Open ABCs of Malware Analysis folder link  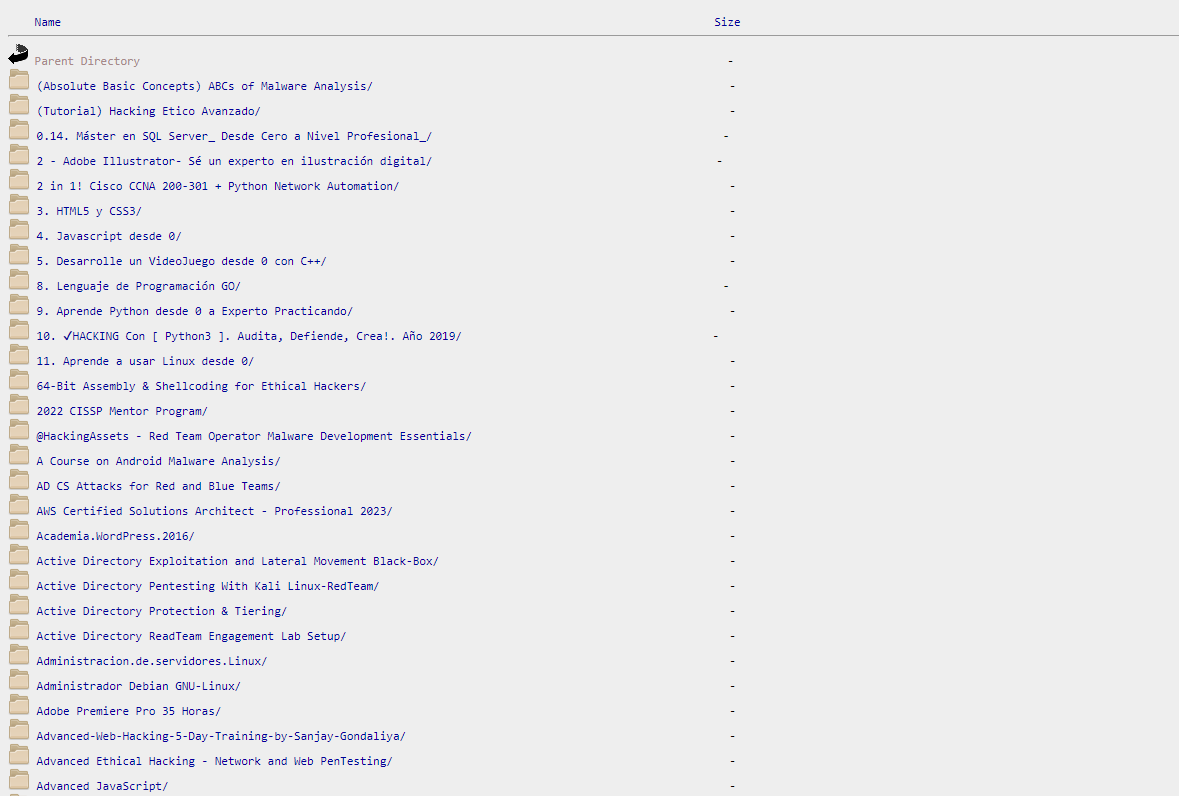pyautogui.click(x=205, y=86)
